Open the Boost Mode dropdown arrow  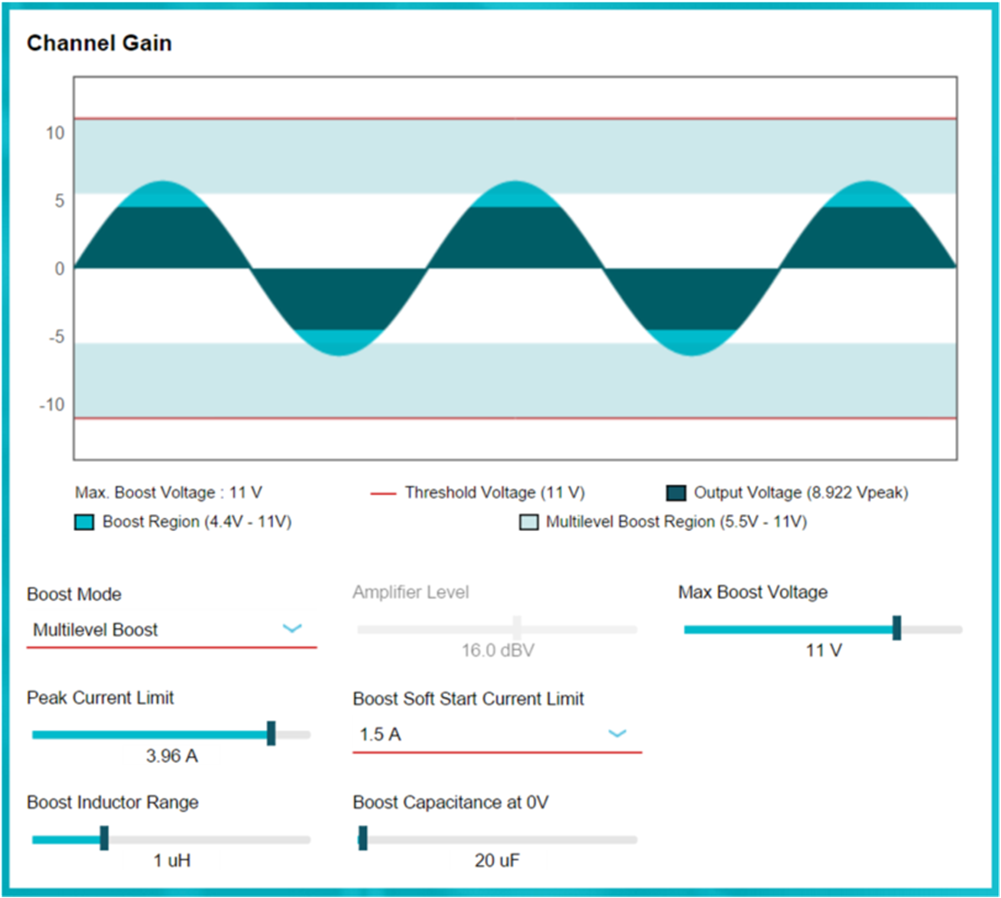(x=292, y=629)
